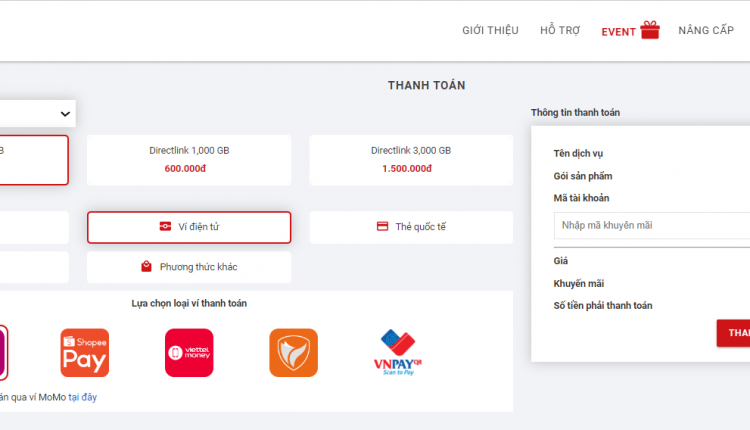Click the THANH TOÁN page heading
This screenshot has height=430, width=750.
(x=427, y=85)
